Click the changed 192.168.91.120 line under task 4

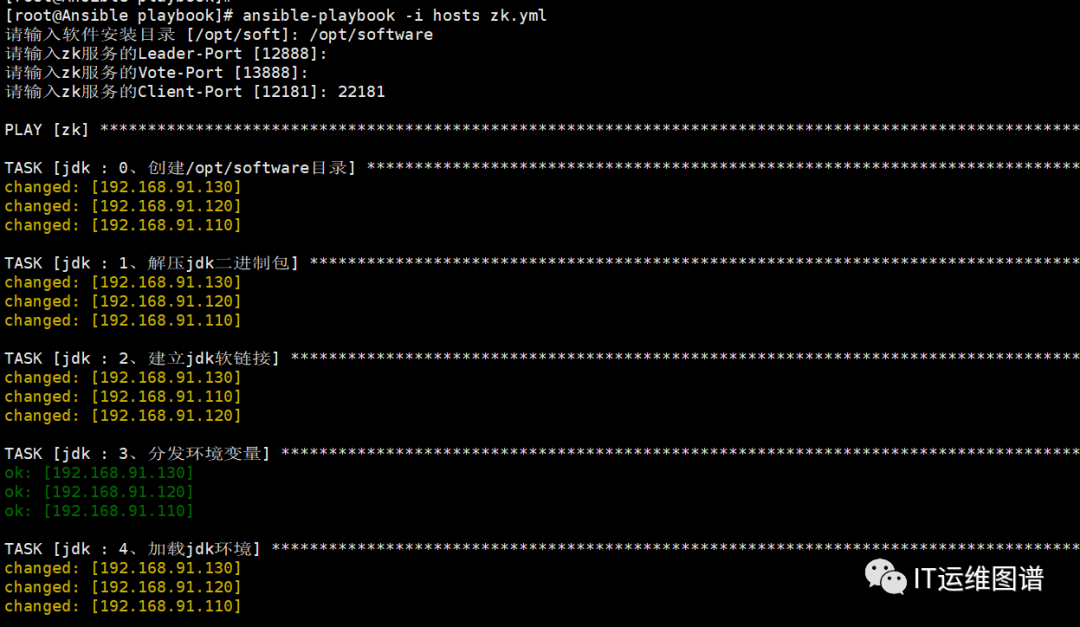click(x=123, y=587)
